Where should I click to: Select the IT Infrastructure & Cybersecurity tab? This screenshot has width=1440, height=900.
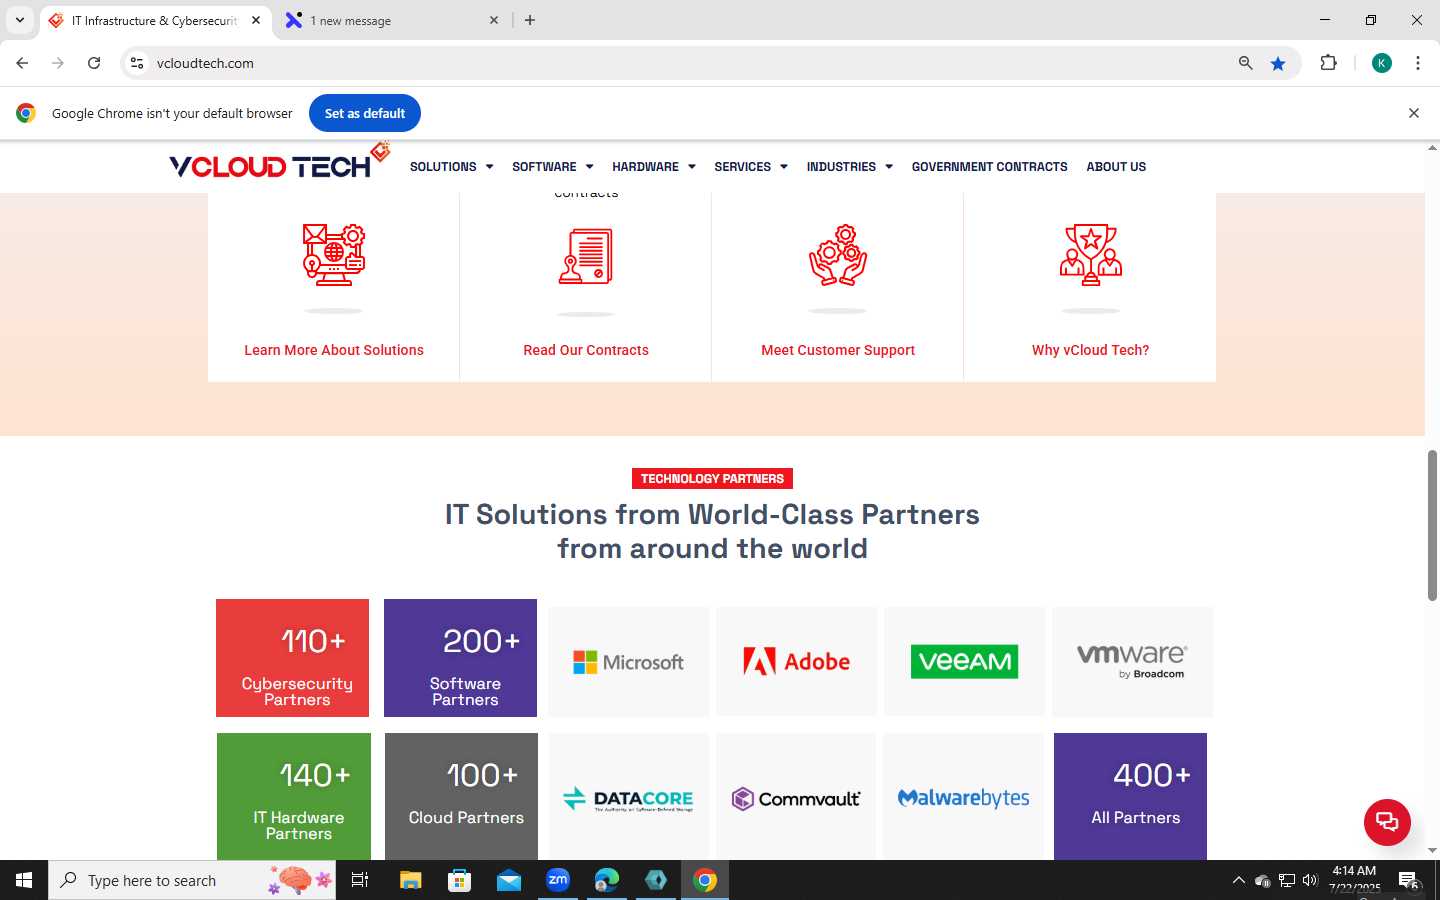pyautogui.click(x=154, y=20)
